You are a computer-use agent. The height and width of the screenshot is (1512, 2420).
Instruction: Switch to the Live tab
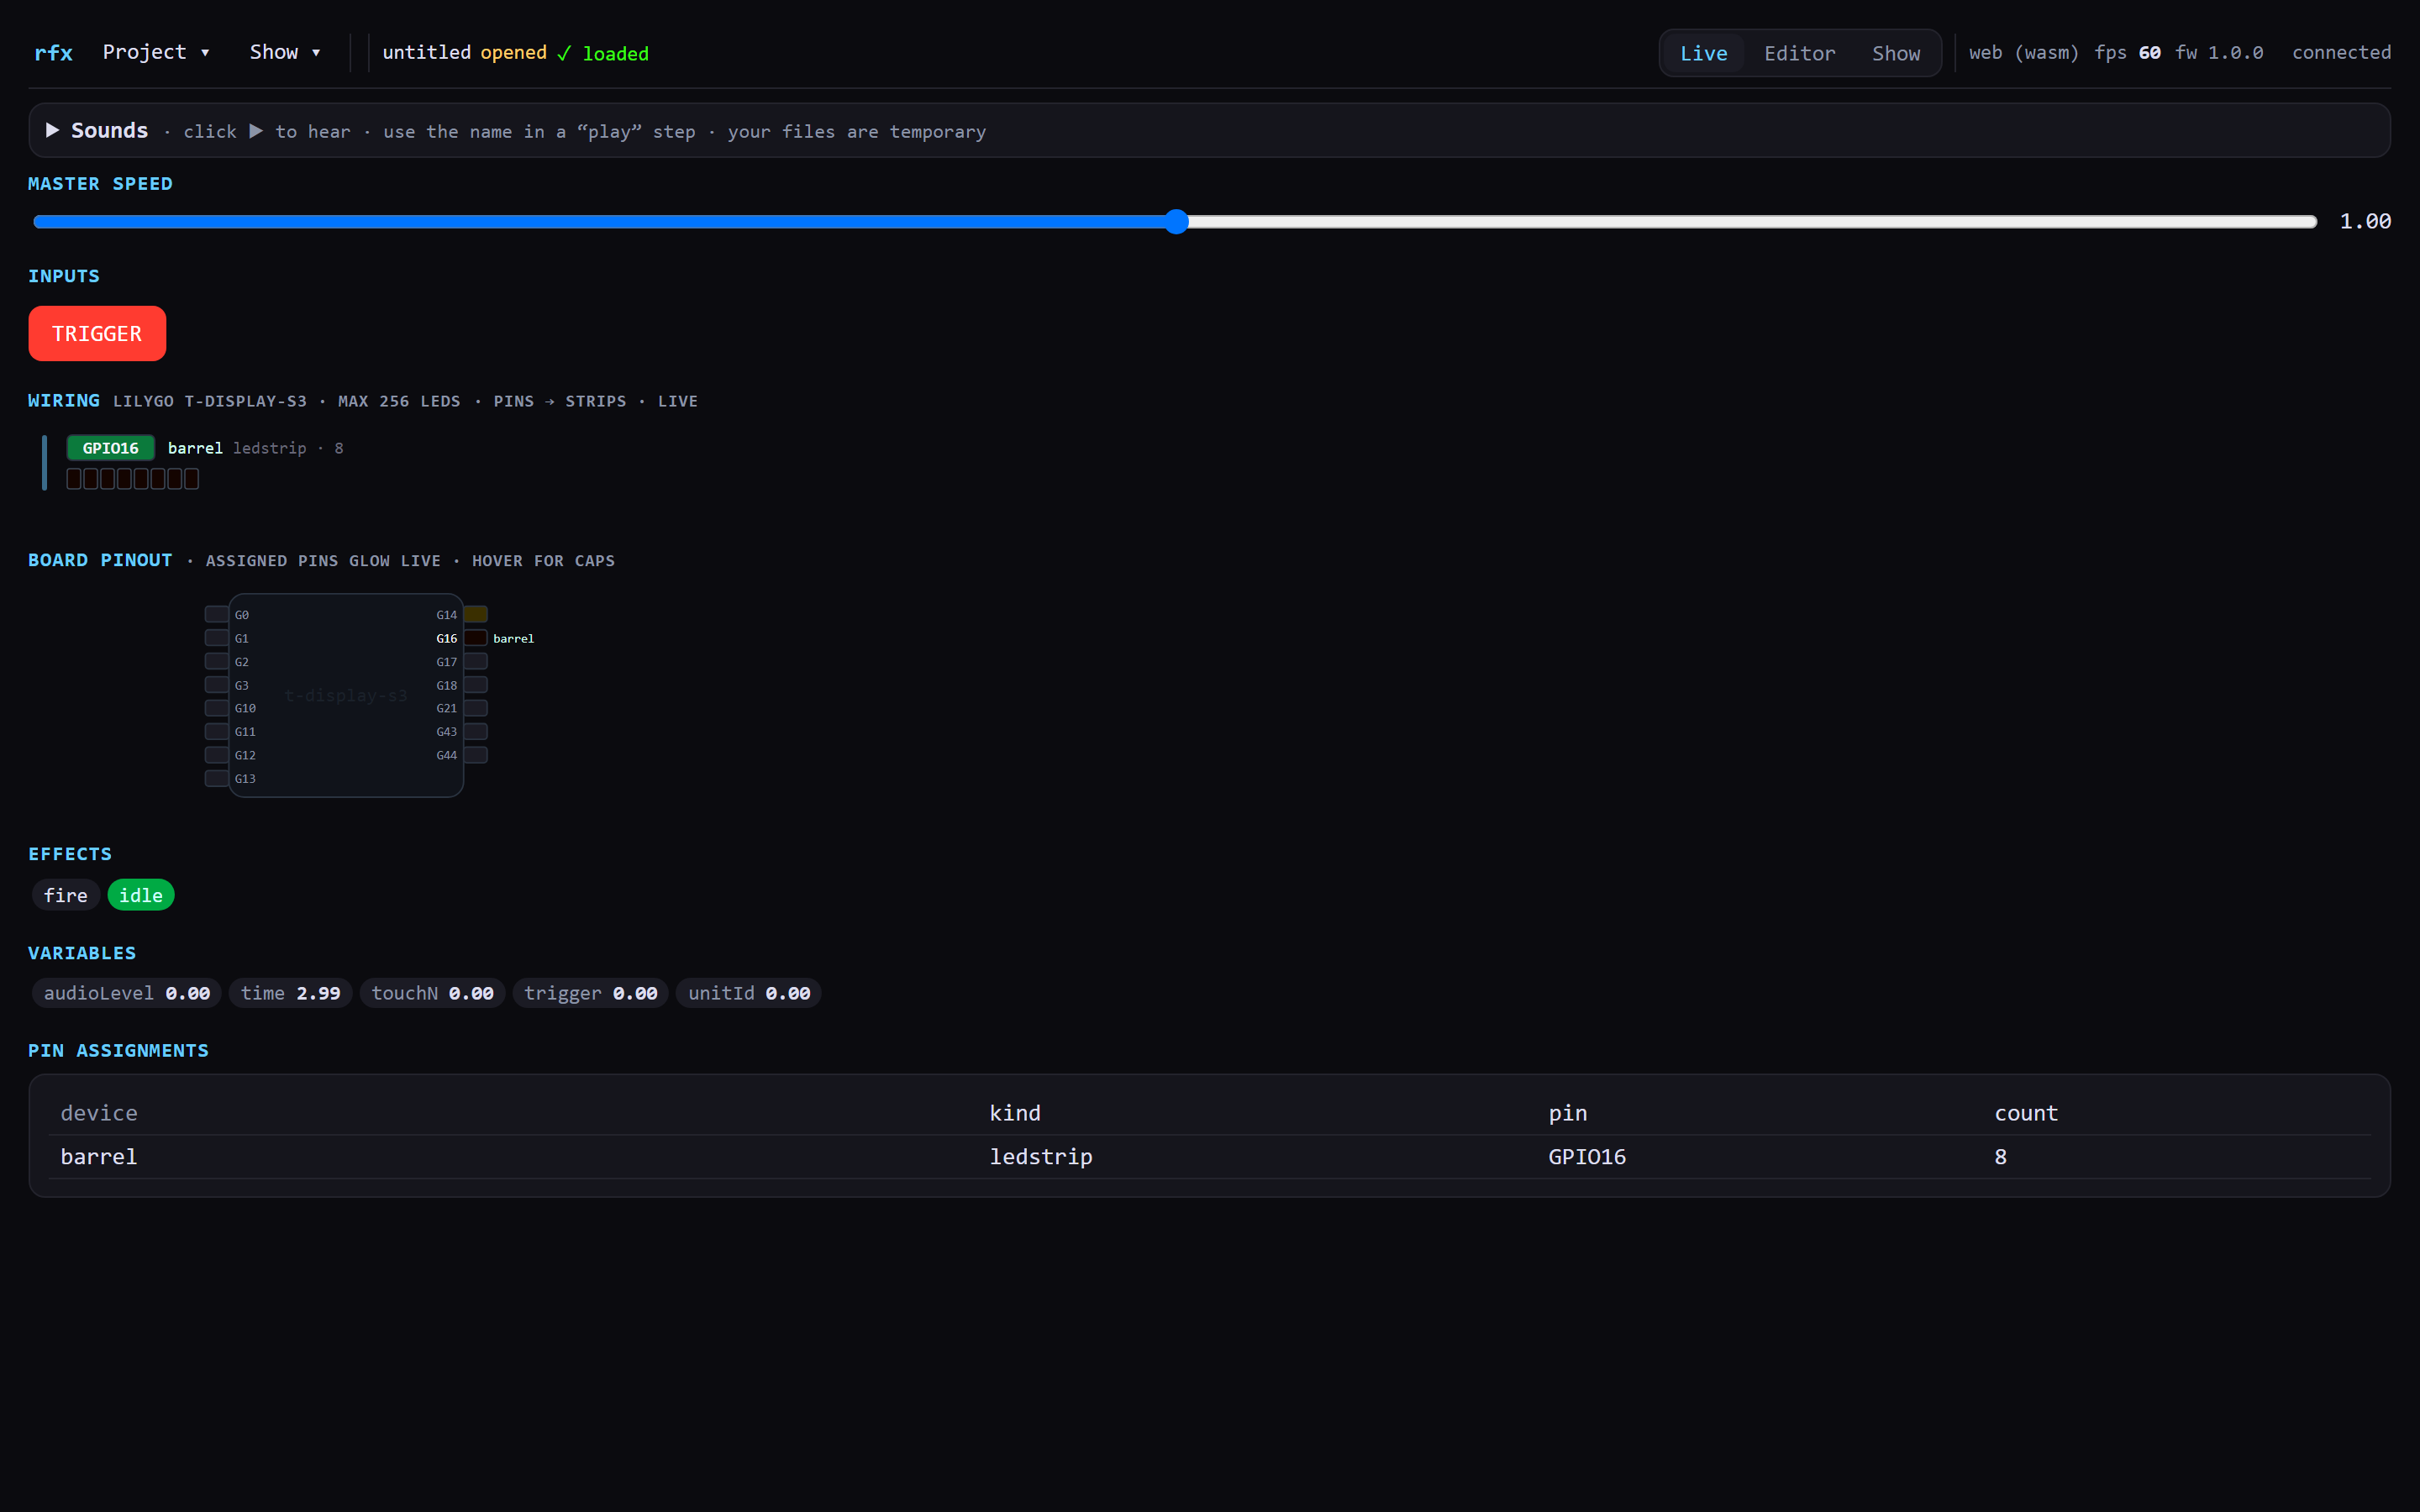click(1703, 53)
